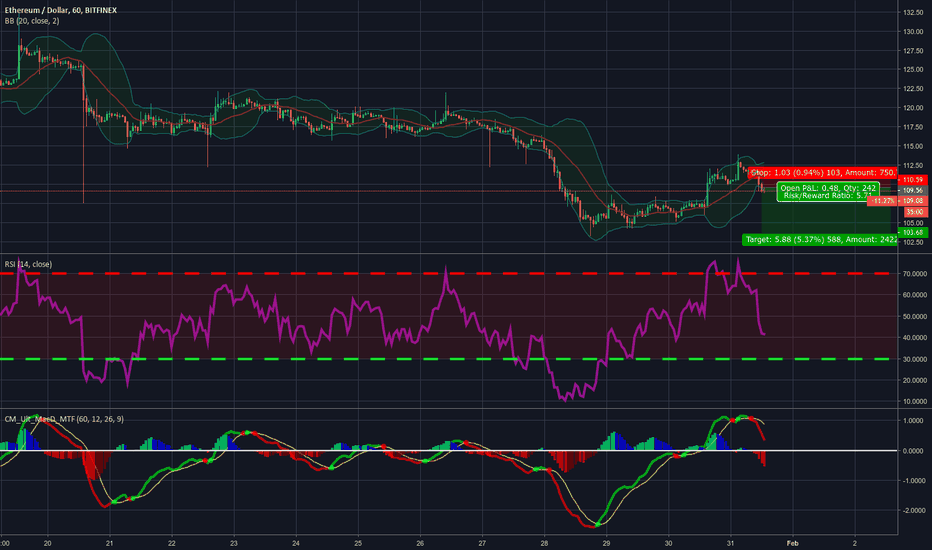Click 122.50 on the price axis

[913, 89]
